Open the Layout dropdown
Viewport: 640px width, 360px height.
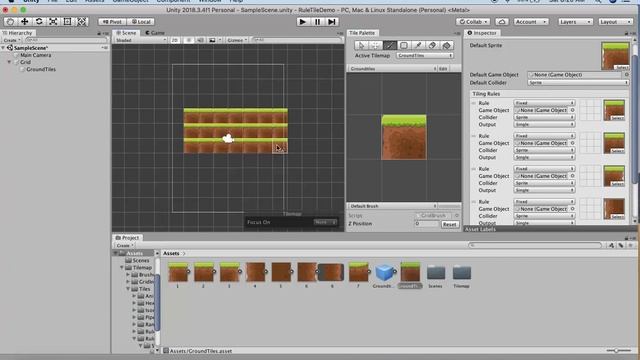tap(616, 22)
